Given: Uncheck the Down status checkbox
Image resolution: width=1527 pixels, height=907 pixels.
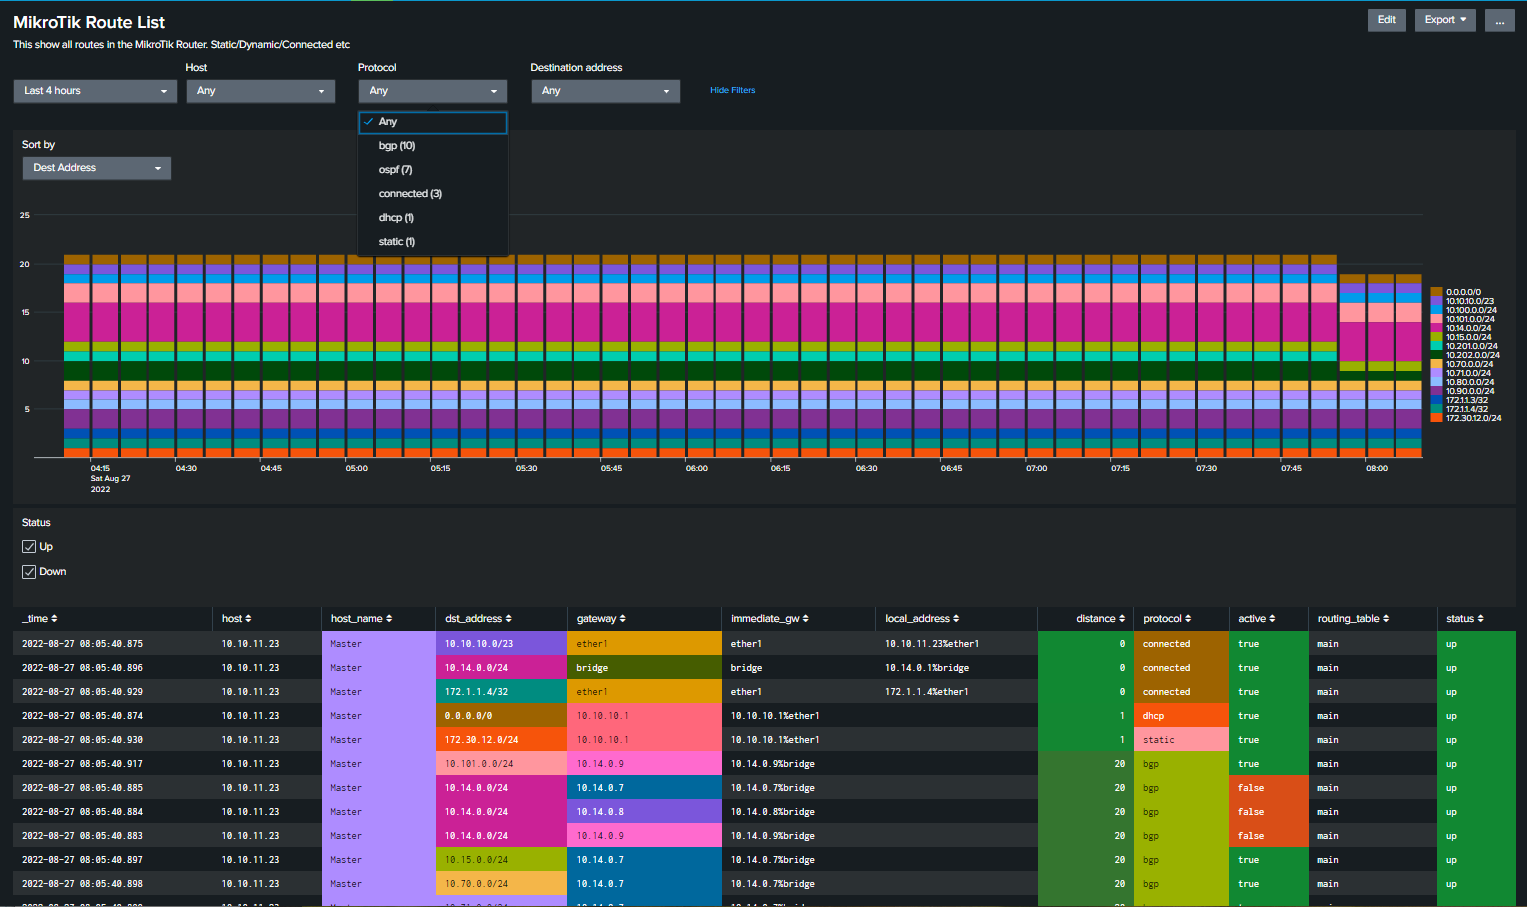Looking at the screenshot, I should click(x=29, y=571).
